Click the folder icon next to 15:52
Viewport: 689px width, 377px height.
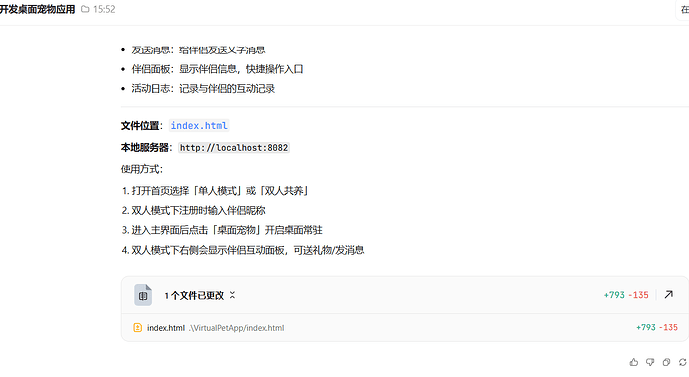tap(85, 9)
